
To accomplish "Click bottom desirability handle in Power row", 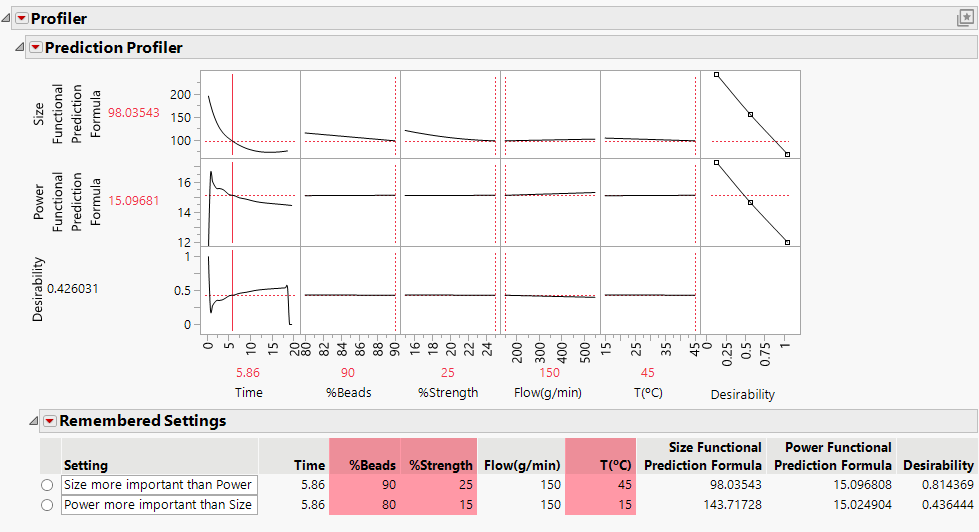I will click(x=787, y=242).
